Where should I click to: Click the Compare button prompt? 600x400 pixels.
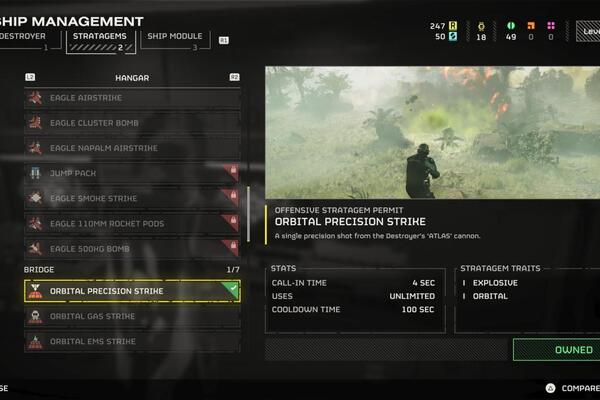coord(573,388)
